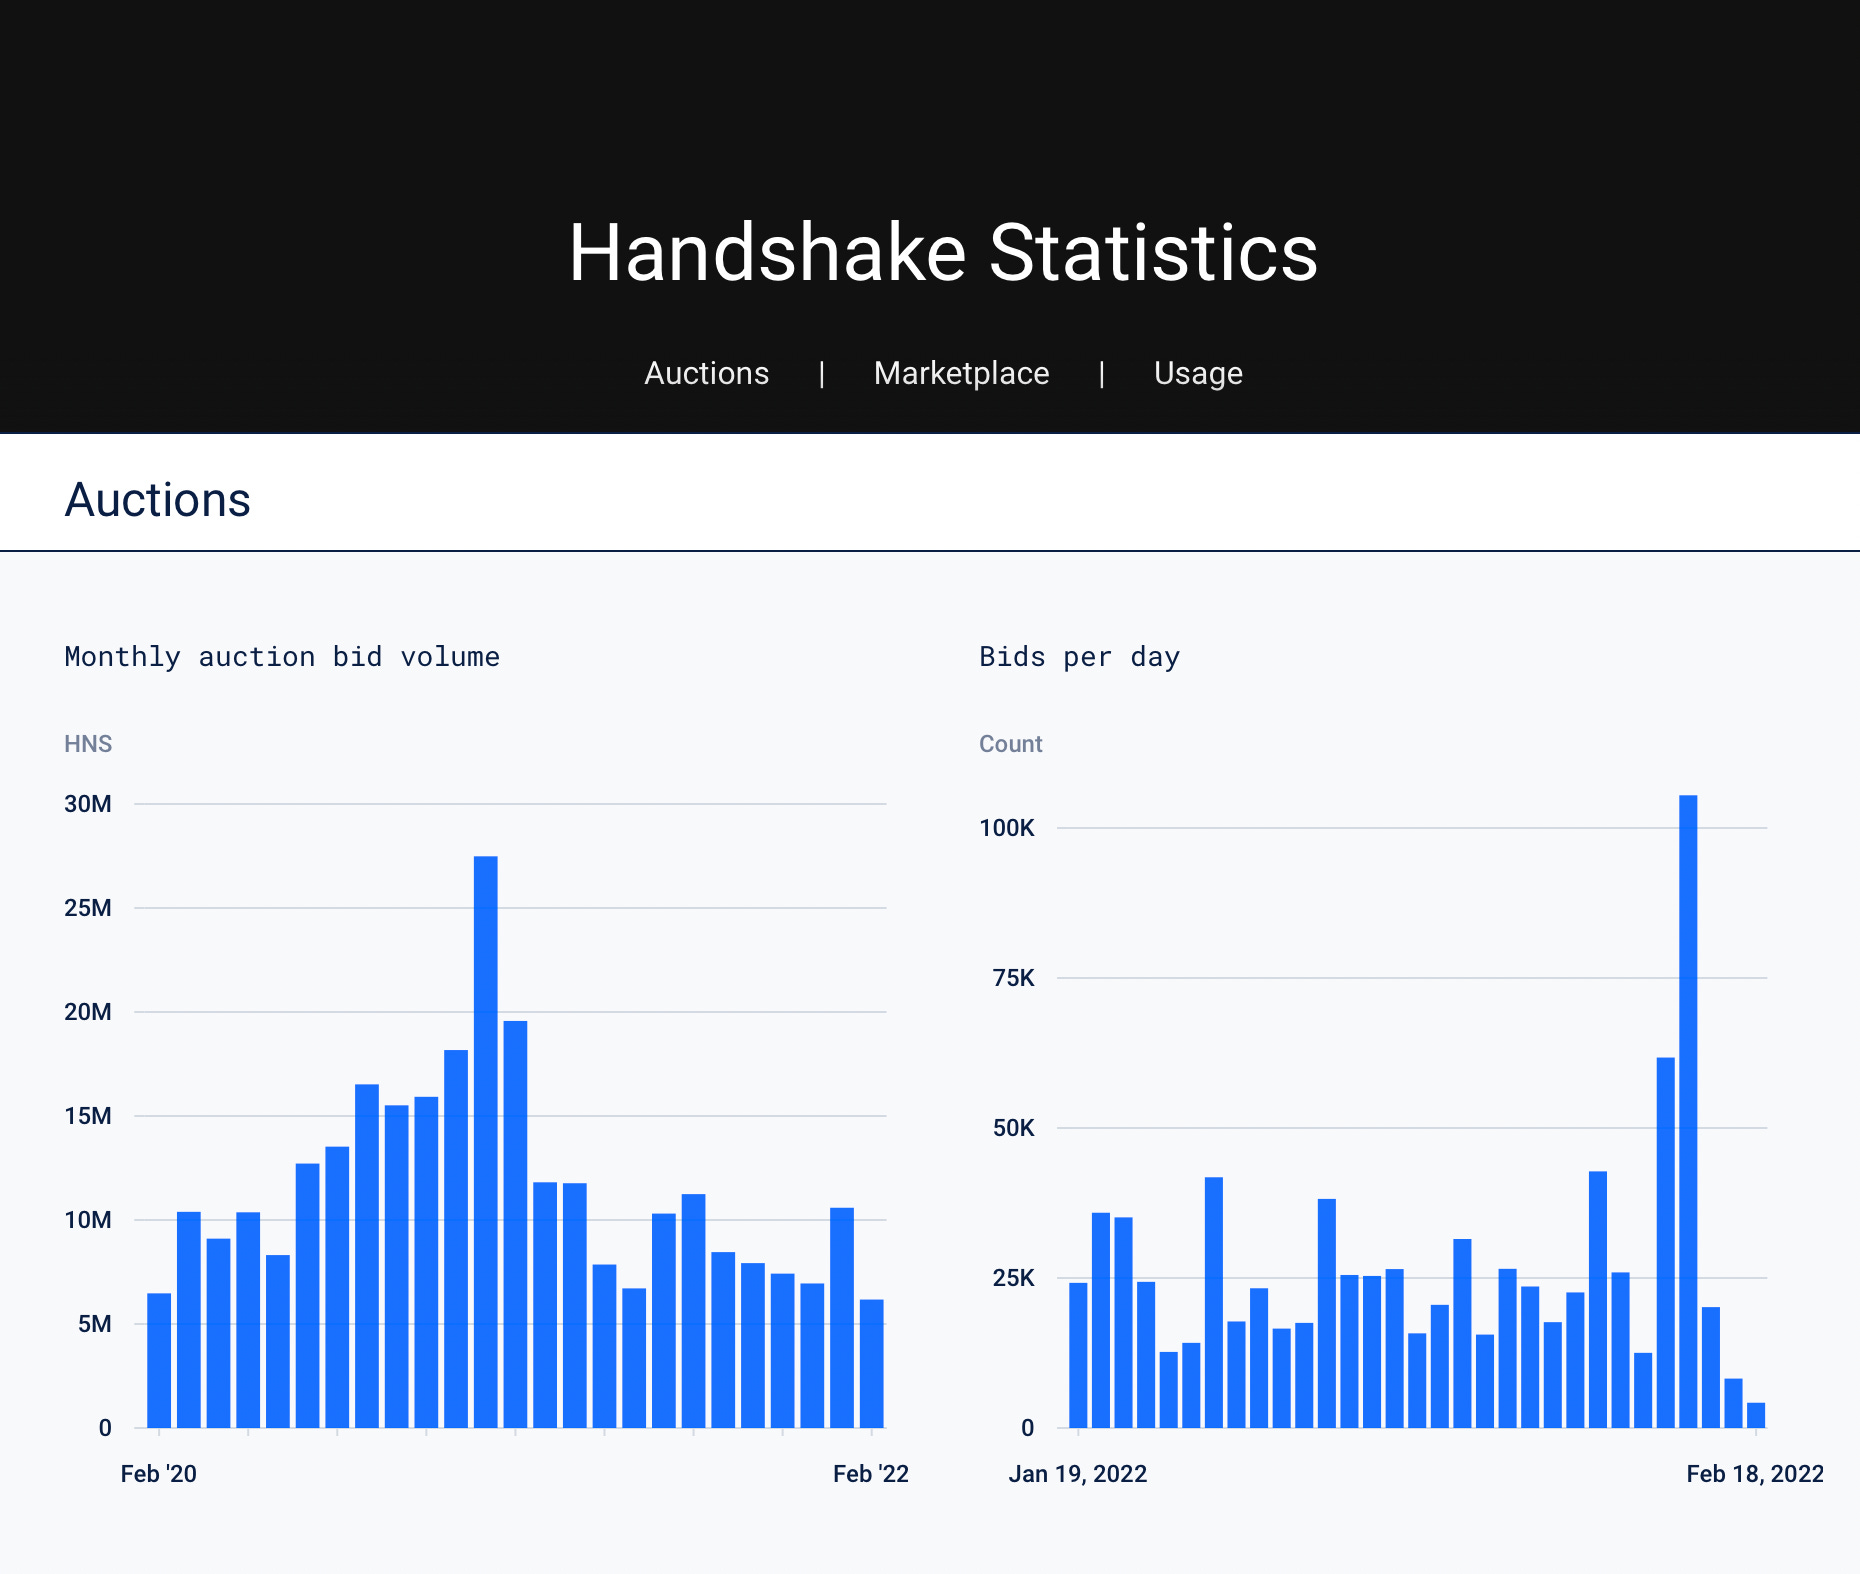Click the last bar of the monthly volume chart
The image size is (1860, 1574).
(872, 1363)
